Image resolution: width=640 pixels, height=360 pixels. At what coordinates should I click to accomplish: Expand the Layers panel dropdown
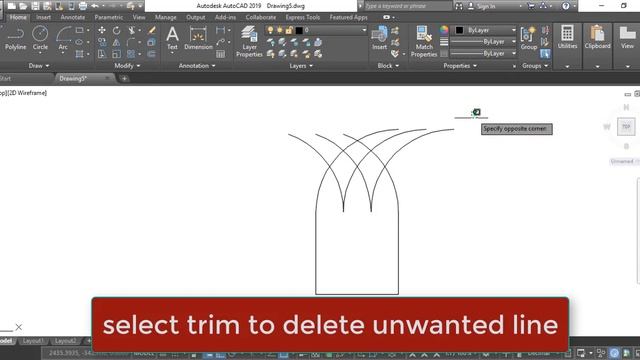[301, 66]
